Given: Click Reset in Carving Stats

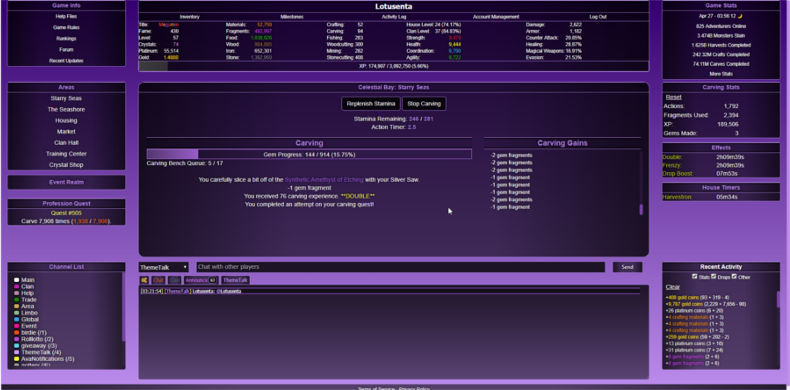Looking at the screenshot, I should pos(673,97).
